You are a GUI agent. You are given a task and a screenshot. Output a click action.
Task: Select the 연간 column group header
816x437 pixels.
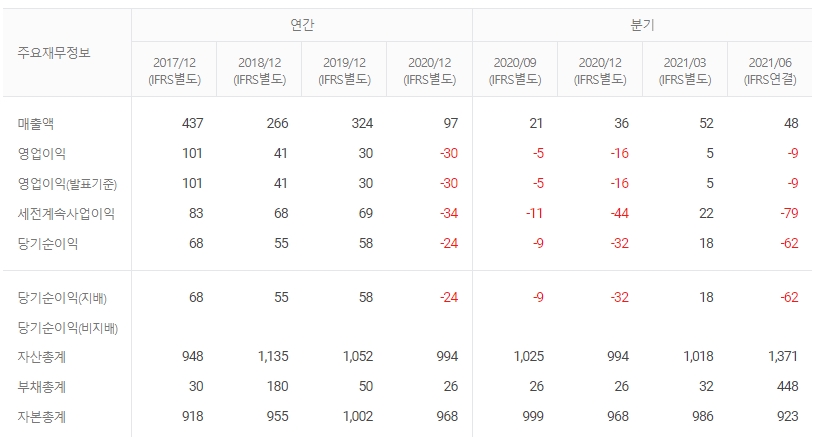tap(302, 25)
